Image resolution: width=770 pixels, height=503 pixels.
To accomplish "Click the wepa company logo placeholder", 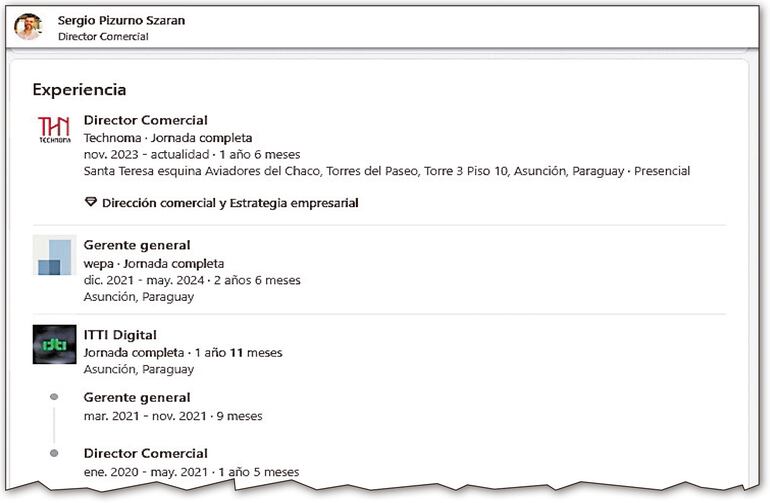I will [x=53, y=257].
